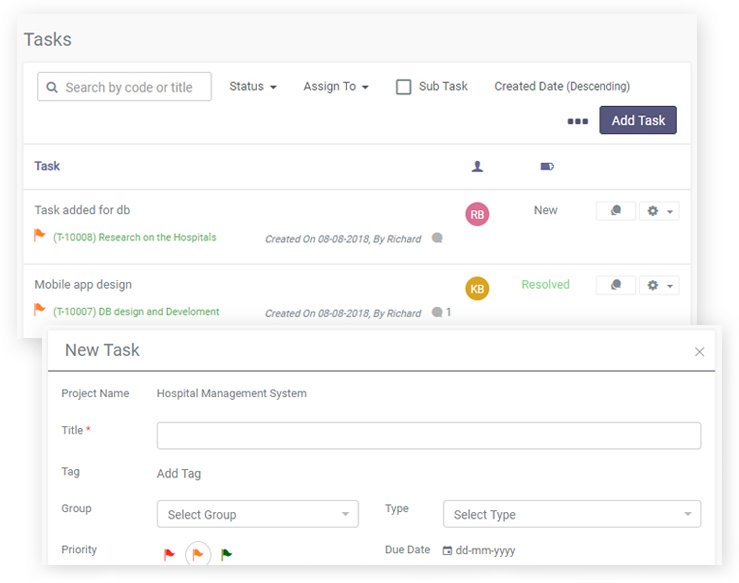Close the New Task dialog

tap(699, 352)
